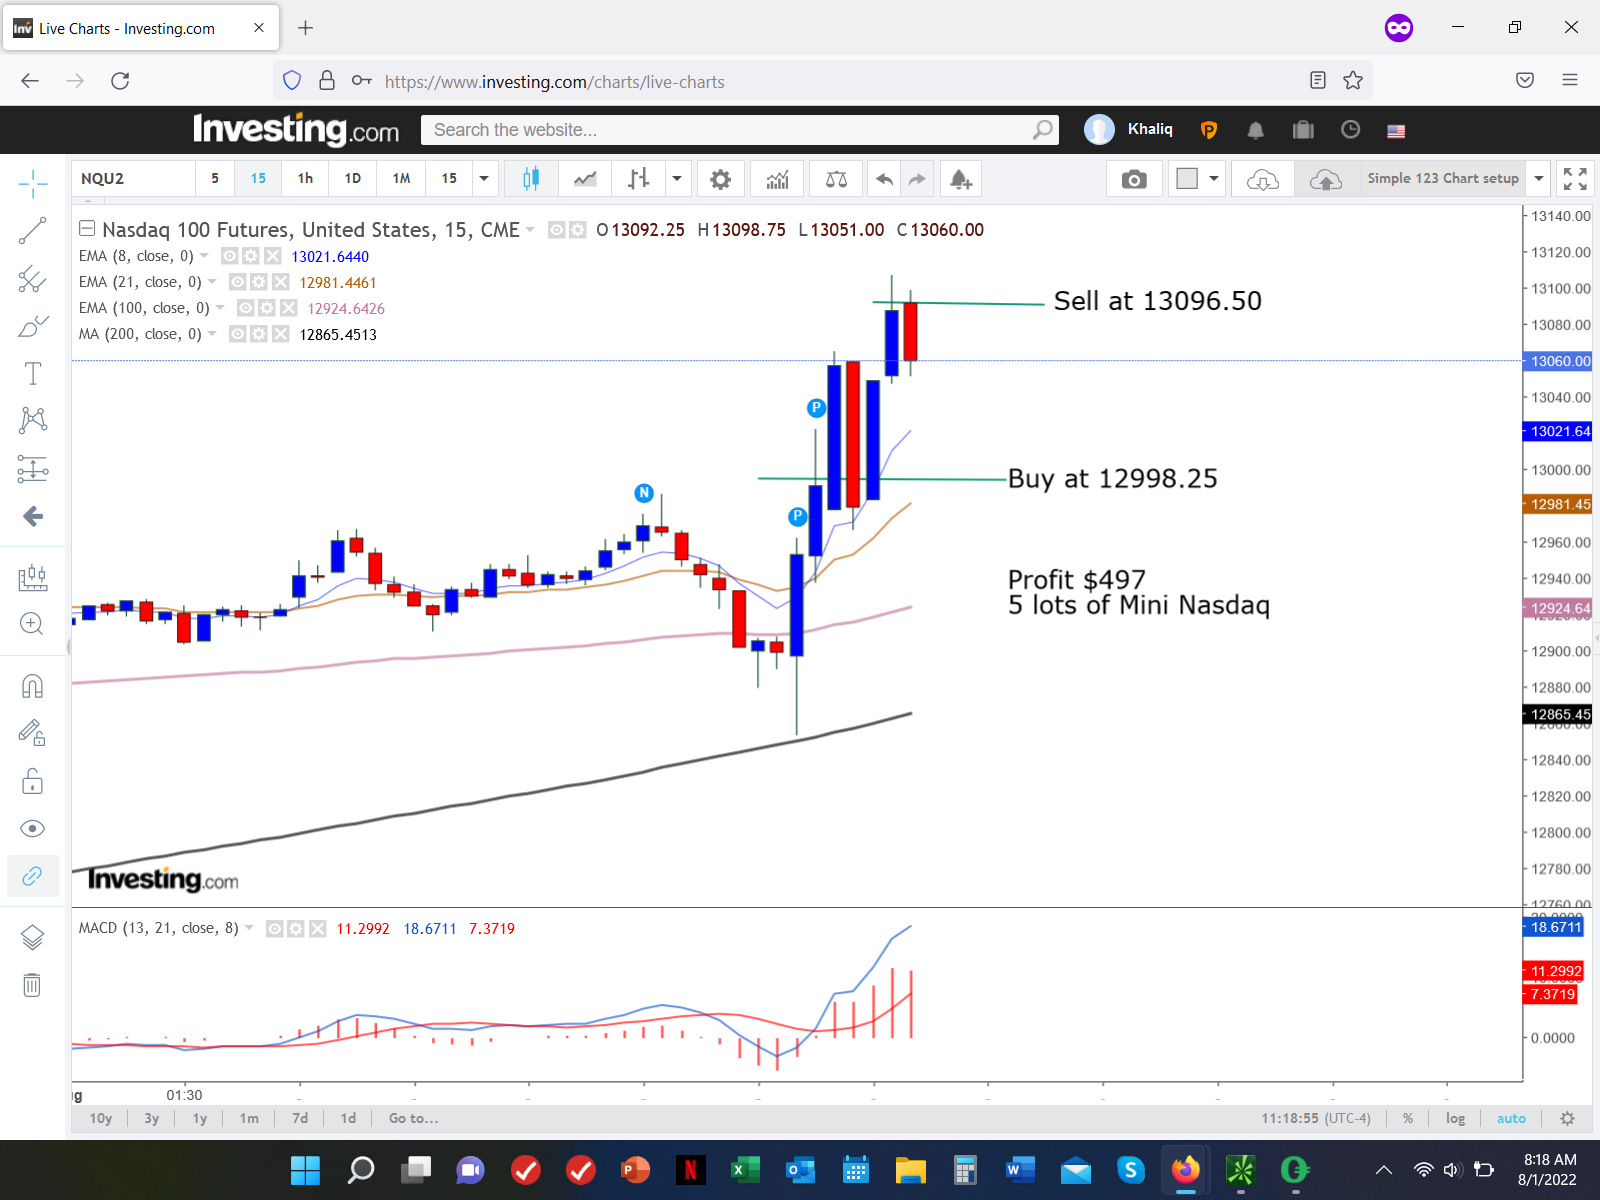The image size is (1600, 1200).
Task: Open settings for EMA 21 indicator
Action: (x=259, y=282)
